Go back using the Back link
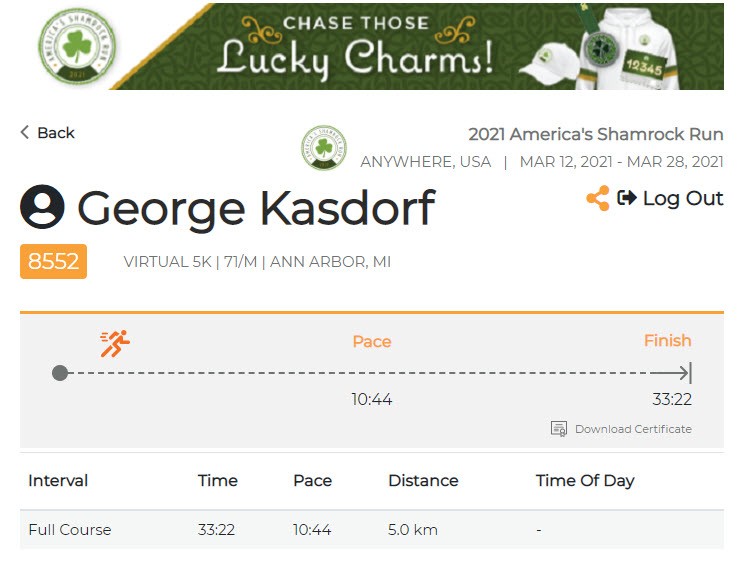This screenshot has height=563, width=738. click(56, 133)
